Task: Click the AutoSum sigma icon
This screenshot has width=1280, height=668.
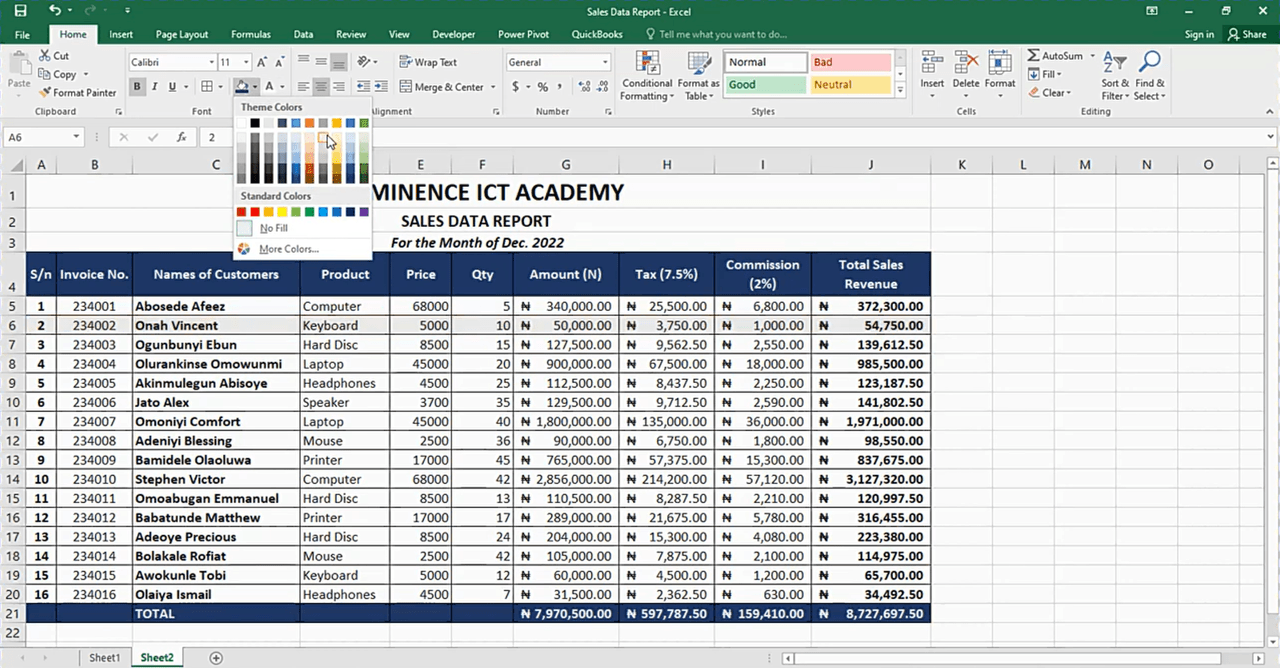Action: (x=1034, y=56)
